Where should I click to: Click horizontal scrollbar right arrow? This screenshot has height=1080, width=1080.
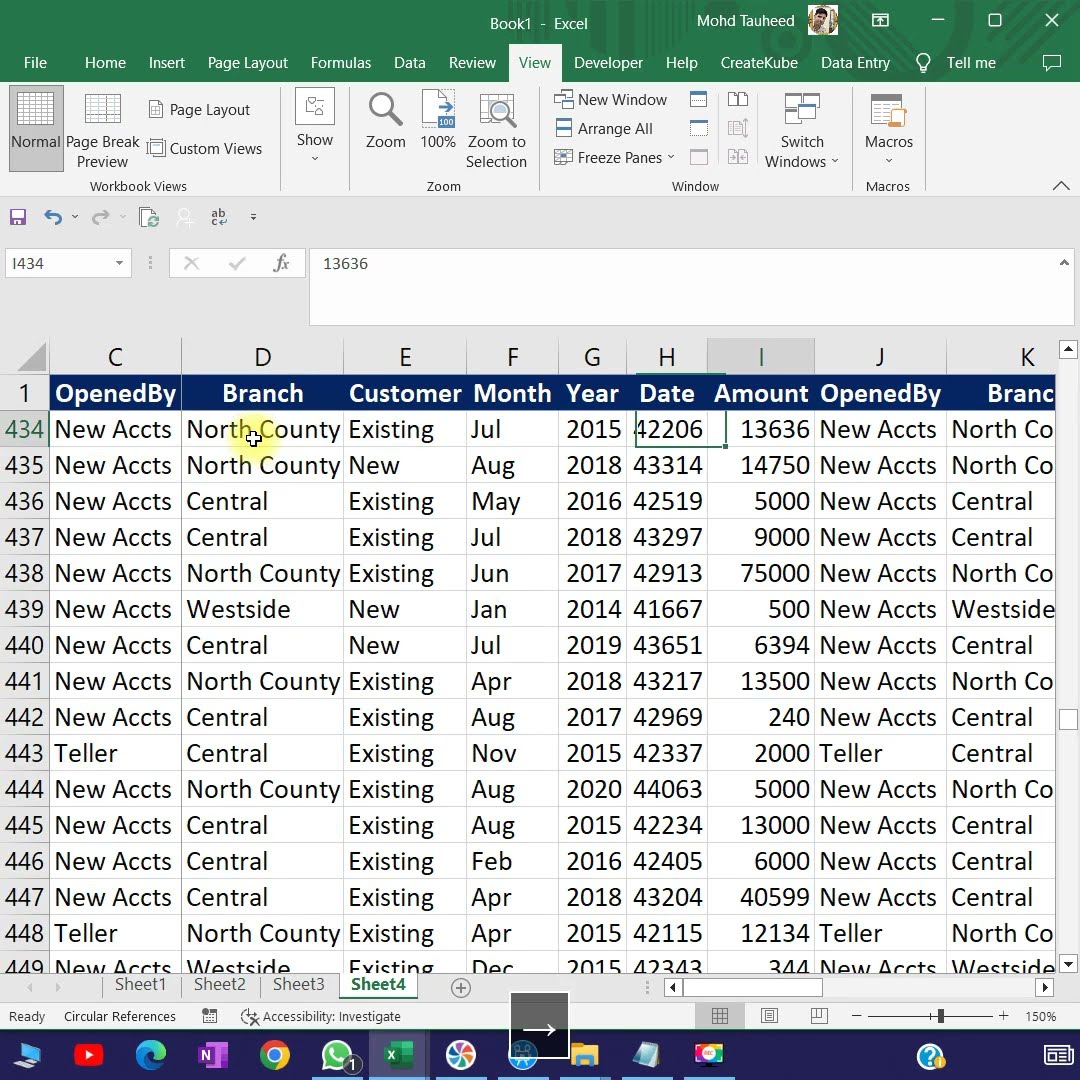coord(1044,988)
